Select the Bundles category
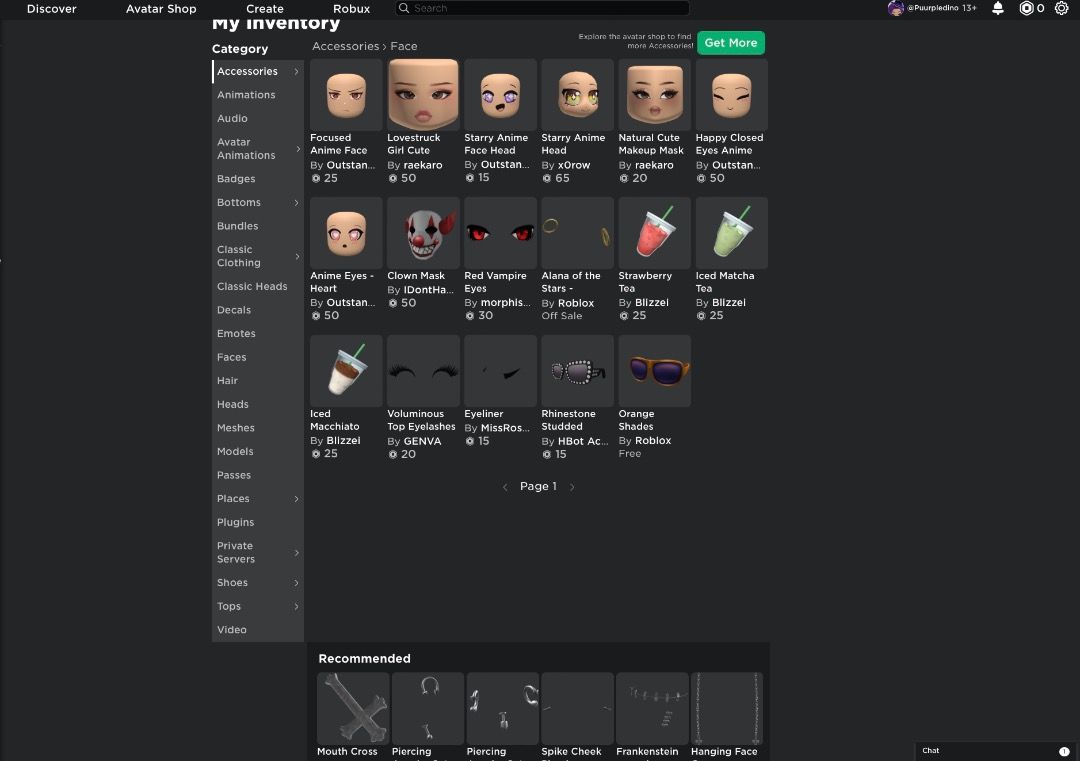This screenshot has width=1080, height=761. (x=238, y=226)
